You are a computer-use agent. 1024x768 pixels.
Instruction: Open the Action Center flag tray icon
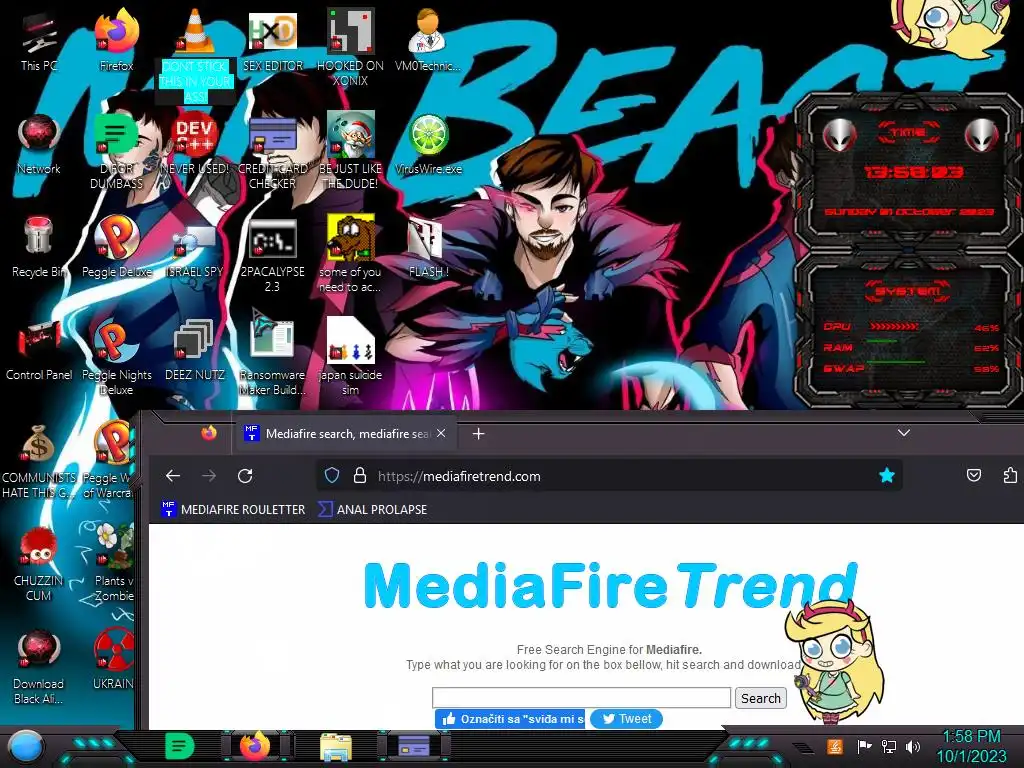pos(864,746)
